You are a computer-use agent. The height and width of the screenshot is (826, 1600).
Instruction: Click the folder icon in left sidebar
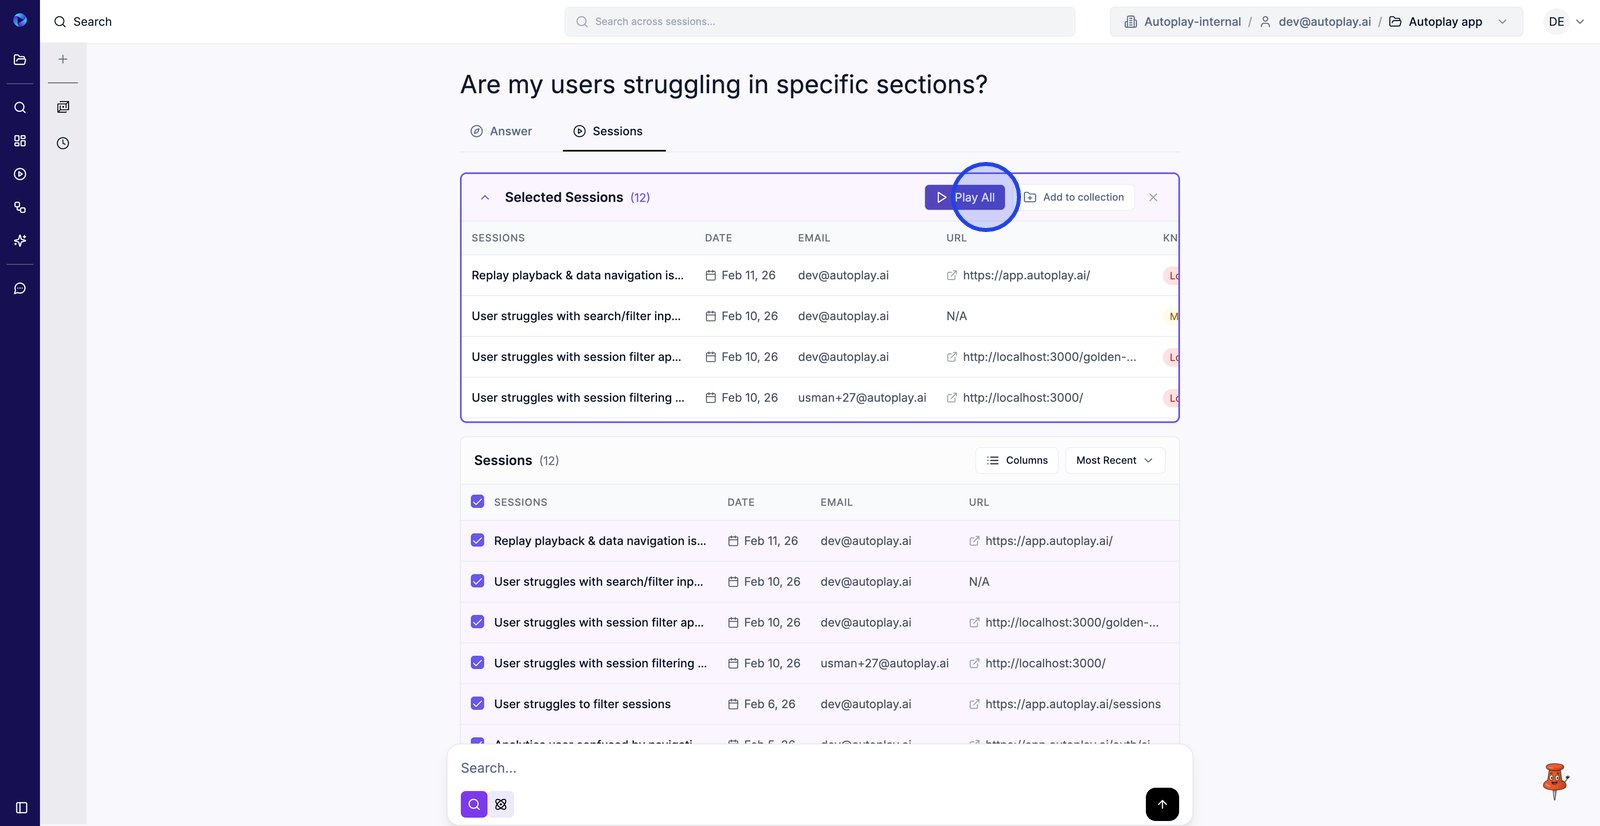[x=19, y=60]
